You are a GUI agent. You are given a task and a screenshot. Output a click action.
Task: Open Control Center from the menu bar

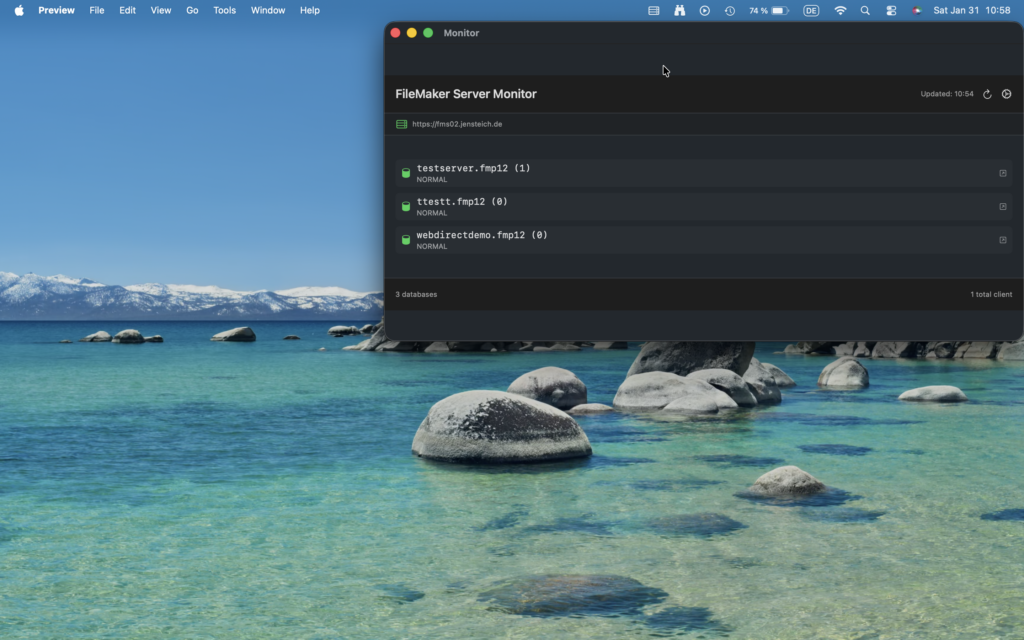pyautogui.click(x=891, y=10)
